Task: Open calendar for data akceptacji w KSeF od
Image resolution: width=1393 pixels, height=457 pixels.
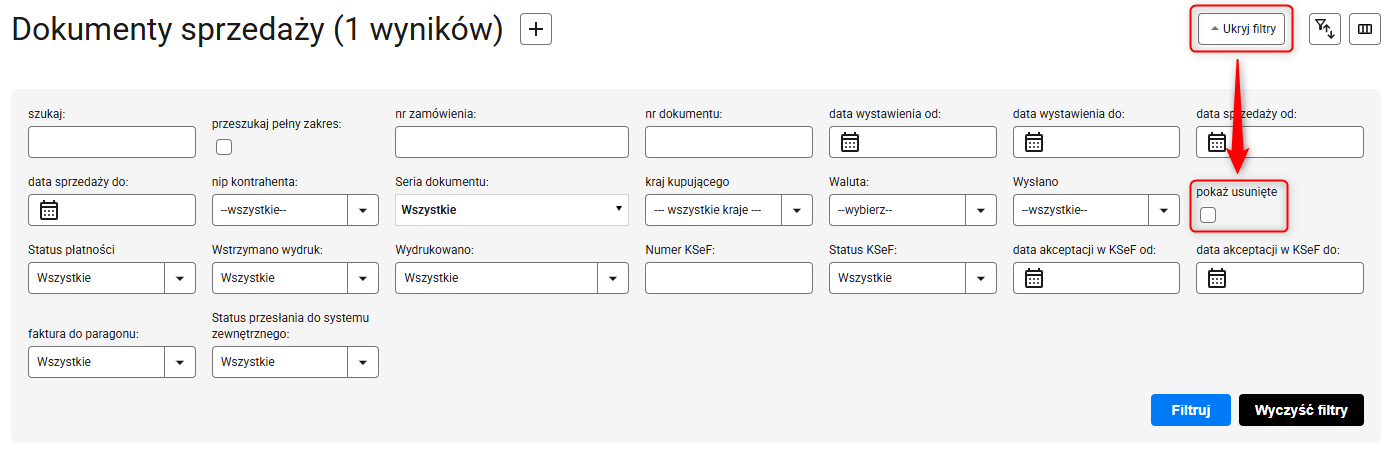Action: [x=1034, y=278]
